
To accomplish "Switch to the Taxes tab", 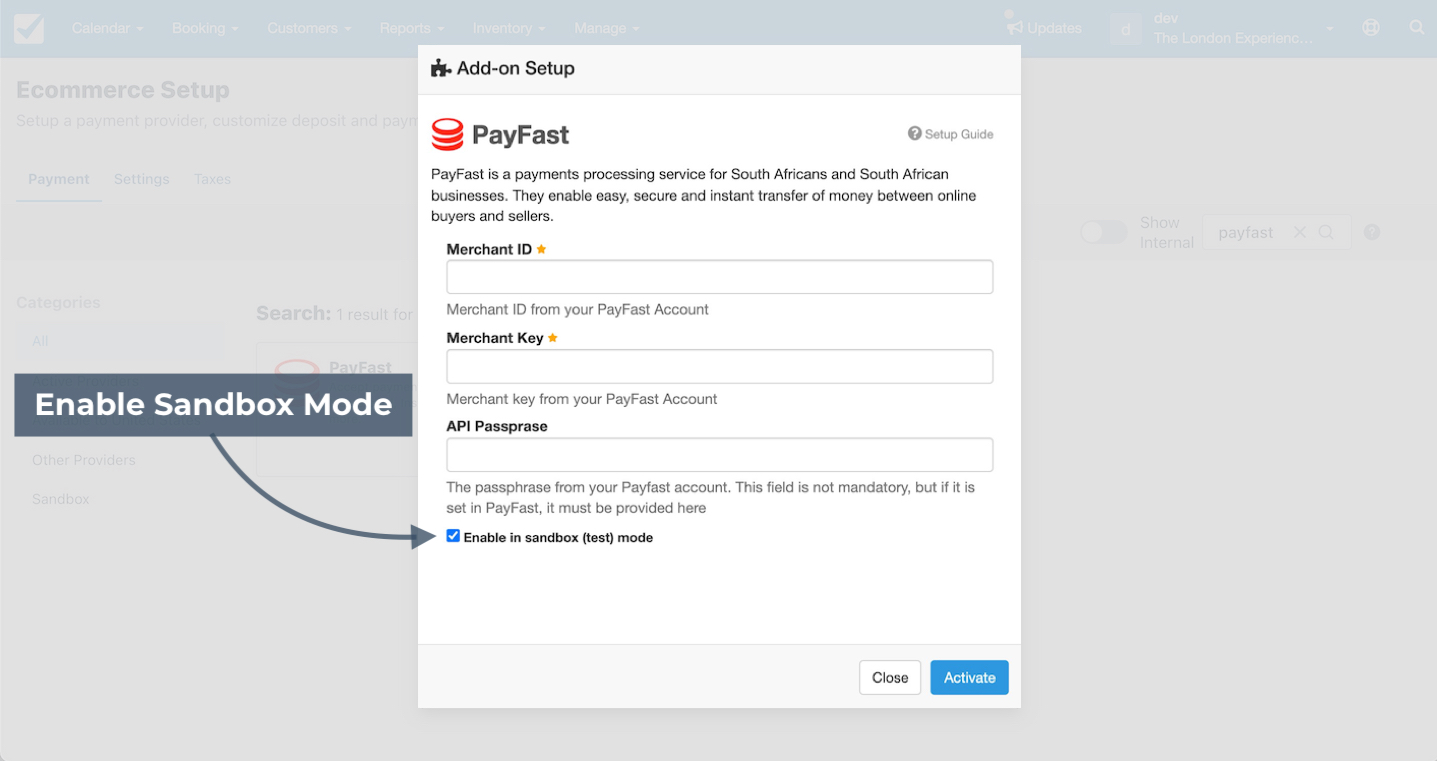I will 212,179.
